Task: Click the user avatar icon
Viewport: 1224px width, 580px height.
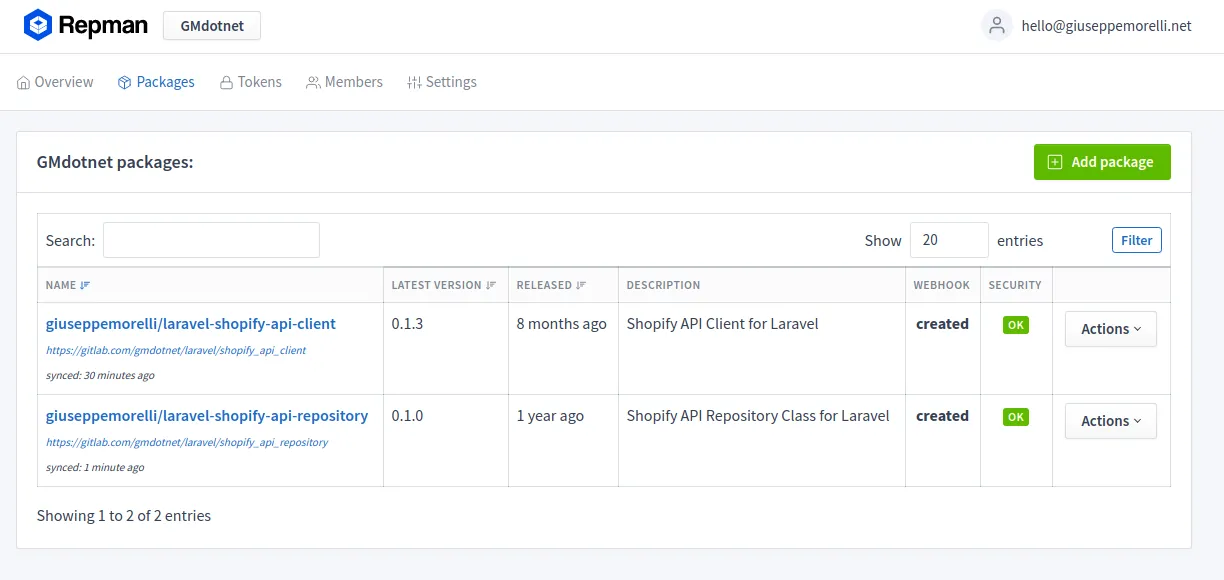Action: pyautogui.click(x=996, y=26)
